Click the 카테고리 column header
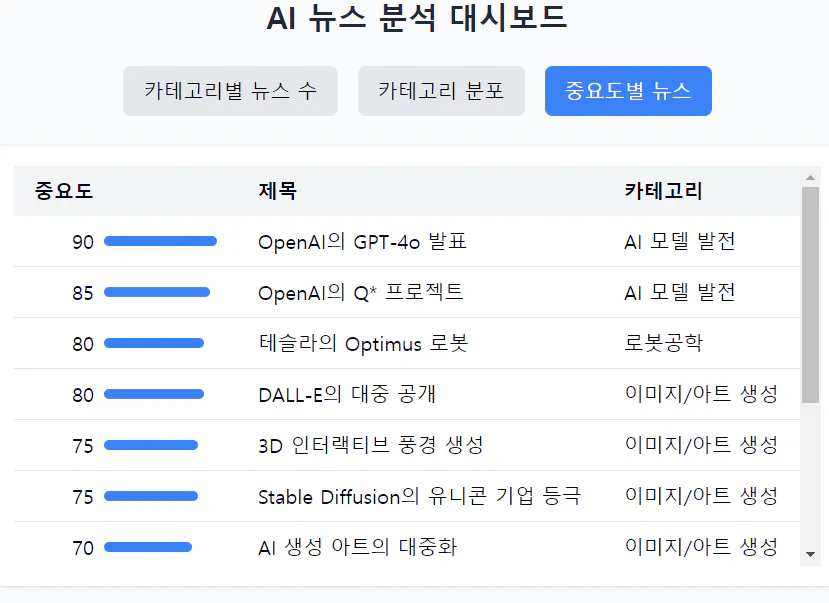Image resolution: width=829 pixels, height=603 pixels. (664, 191)
